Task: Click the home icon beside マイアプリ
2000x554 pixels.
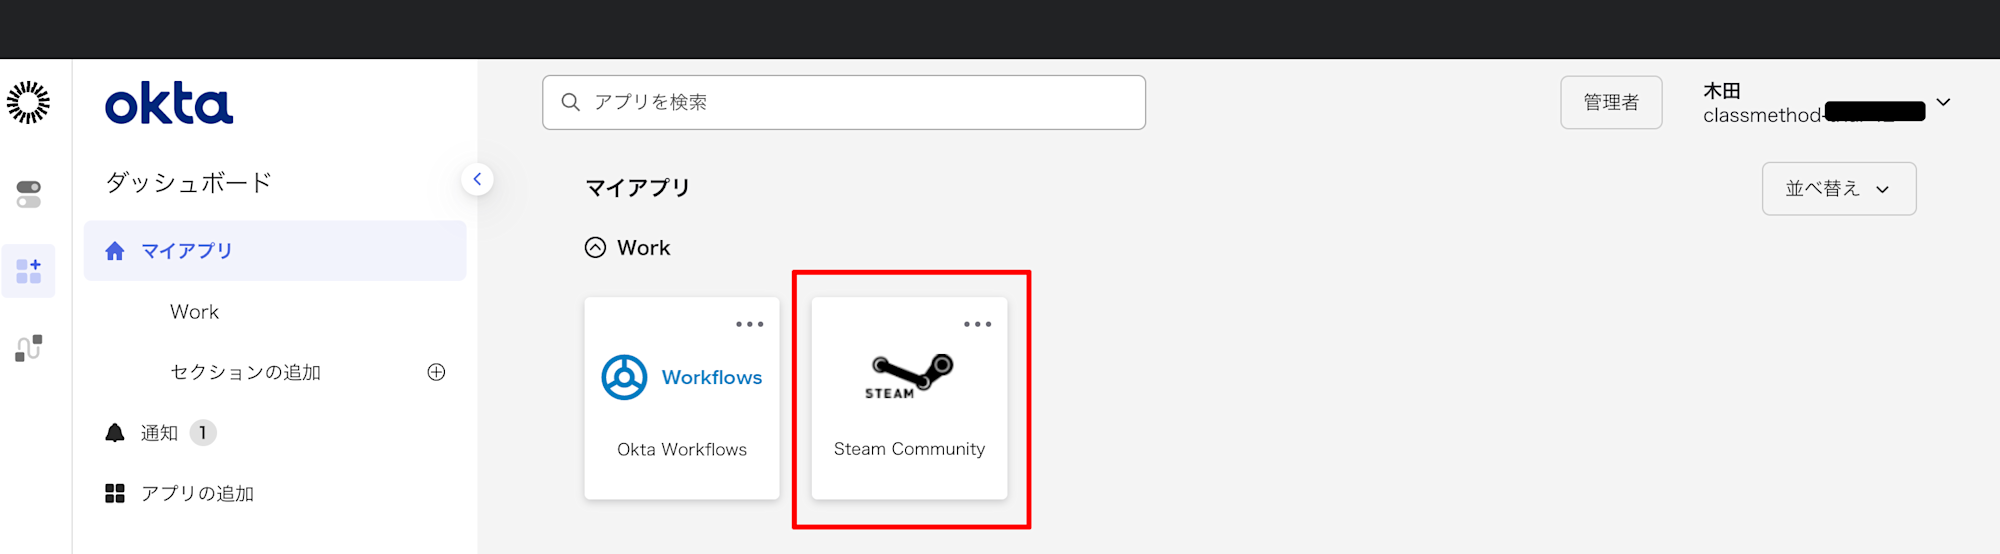Action: point(115,251)
